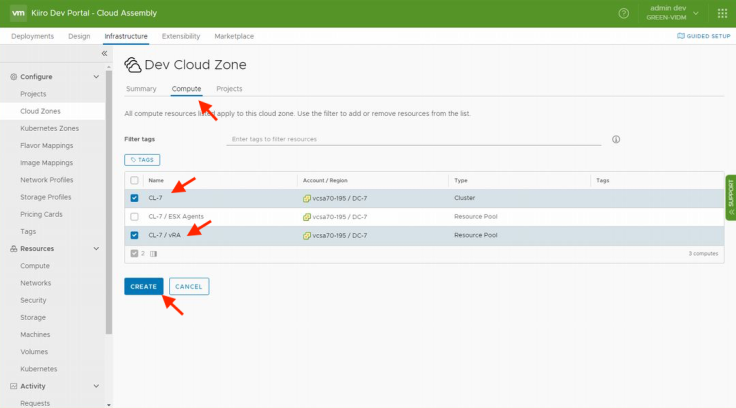Viewport: 736px width, 408px height.
Task: Sort by the Account / Region column header
Action: tap(325, 180)
